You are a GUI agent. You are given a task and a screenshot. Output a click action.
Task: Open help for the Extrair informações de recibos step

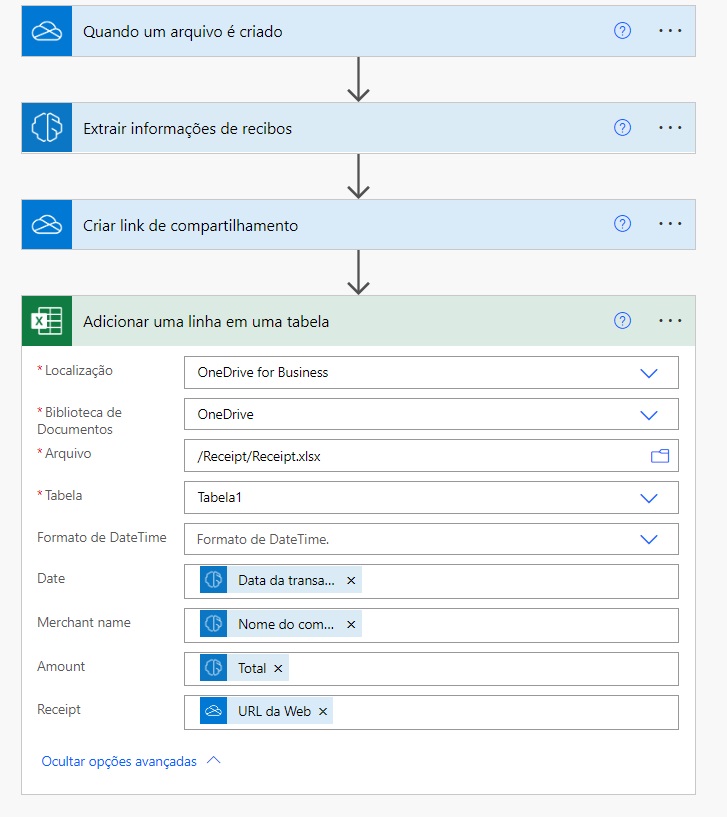pos(622,128)
